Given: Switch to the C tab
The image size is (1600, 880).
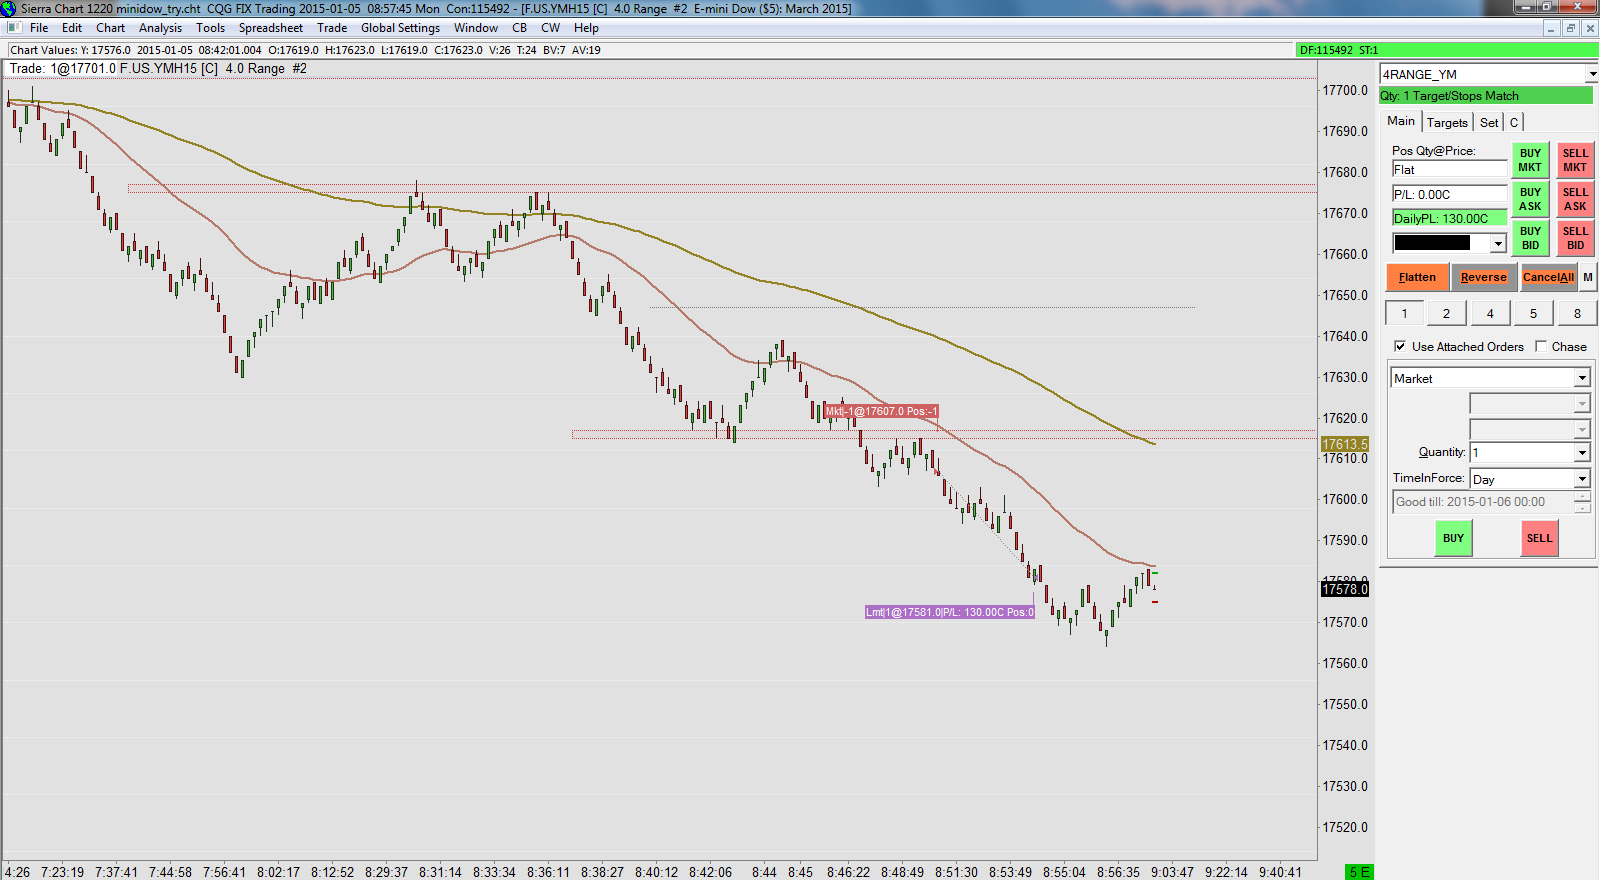Looking at the screenshot, I should [x=1514, y=122].
